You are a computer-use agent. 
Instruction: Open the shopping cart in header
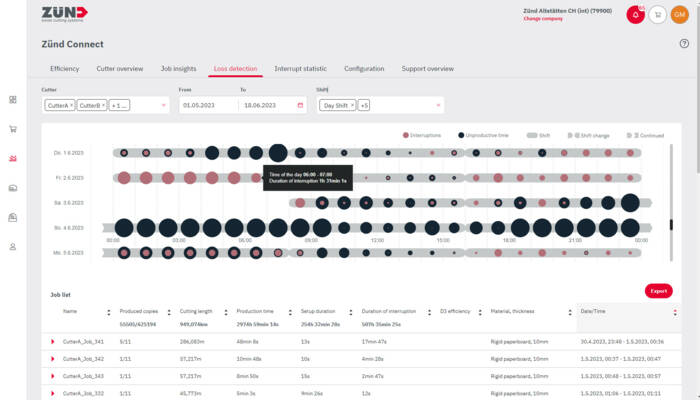(x=658, y=15)
